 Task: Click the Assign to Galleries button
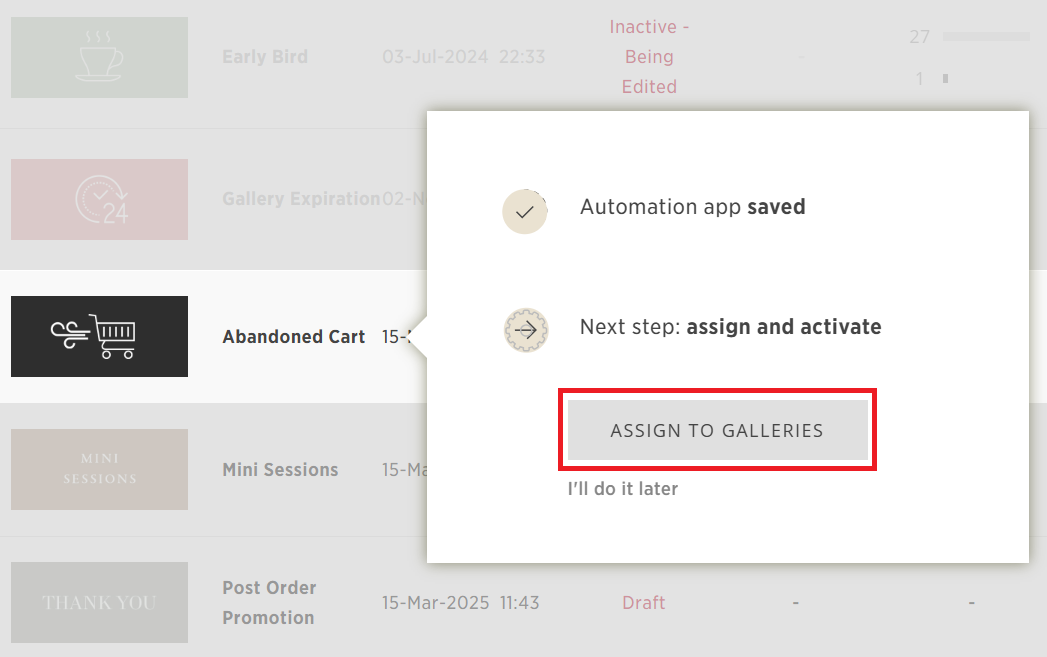717,430
